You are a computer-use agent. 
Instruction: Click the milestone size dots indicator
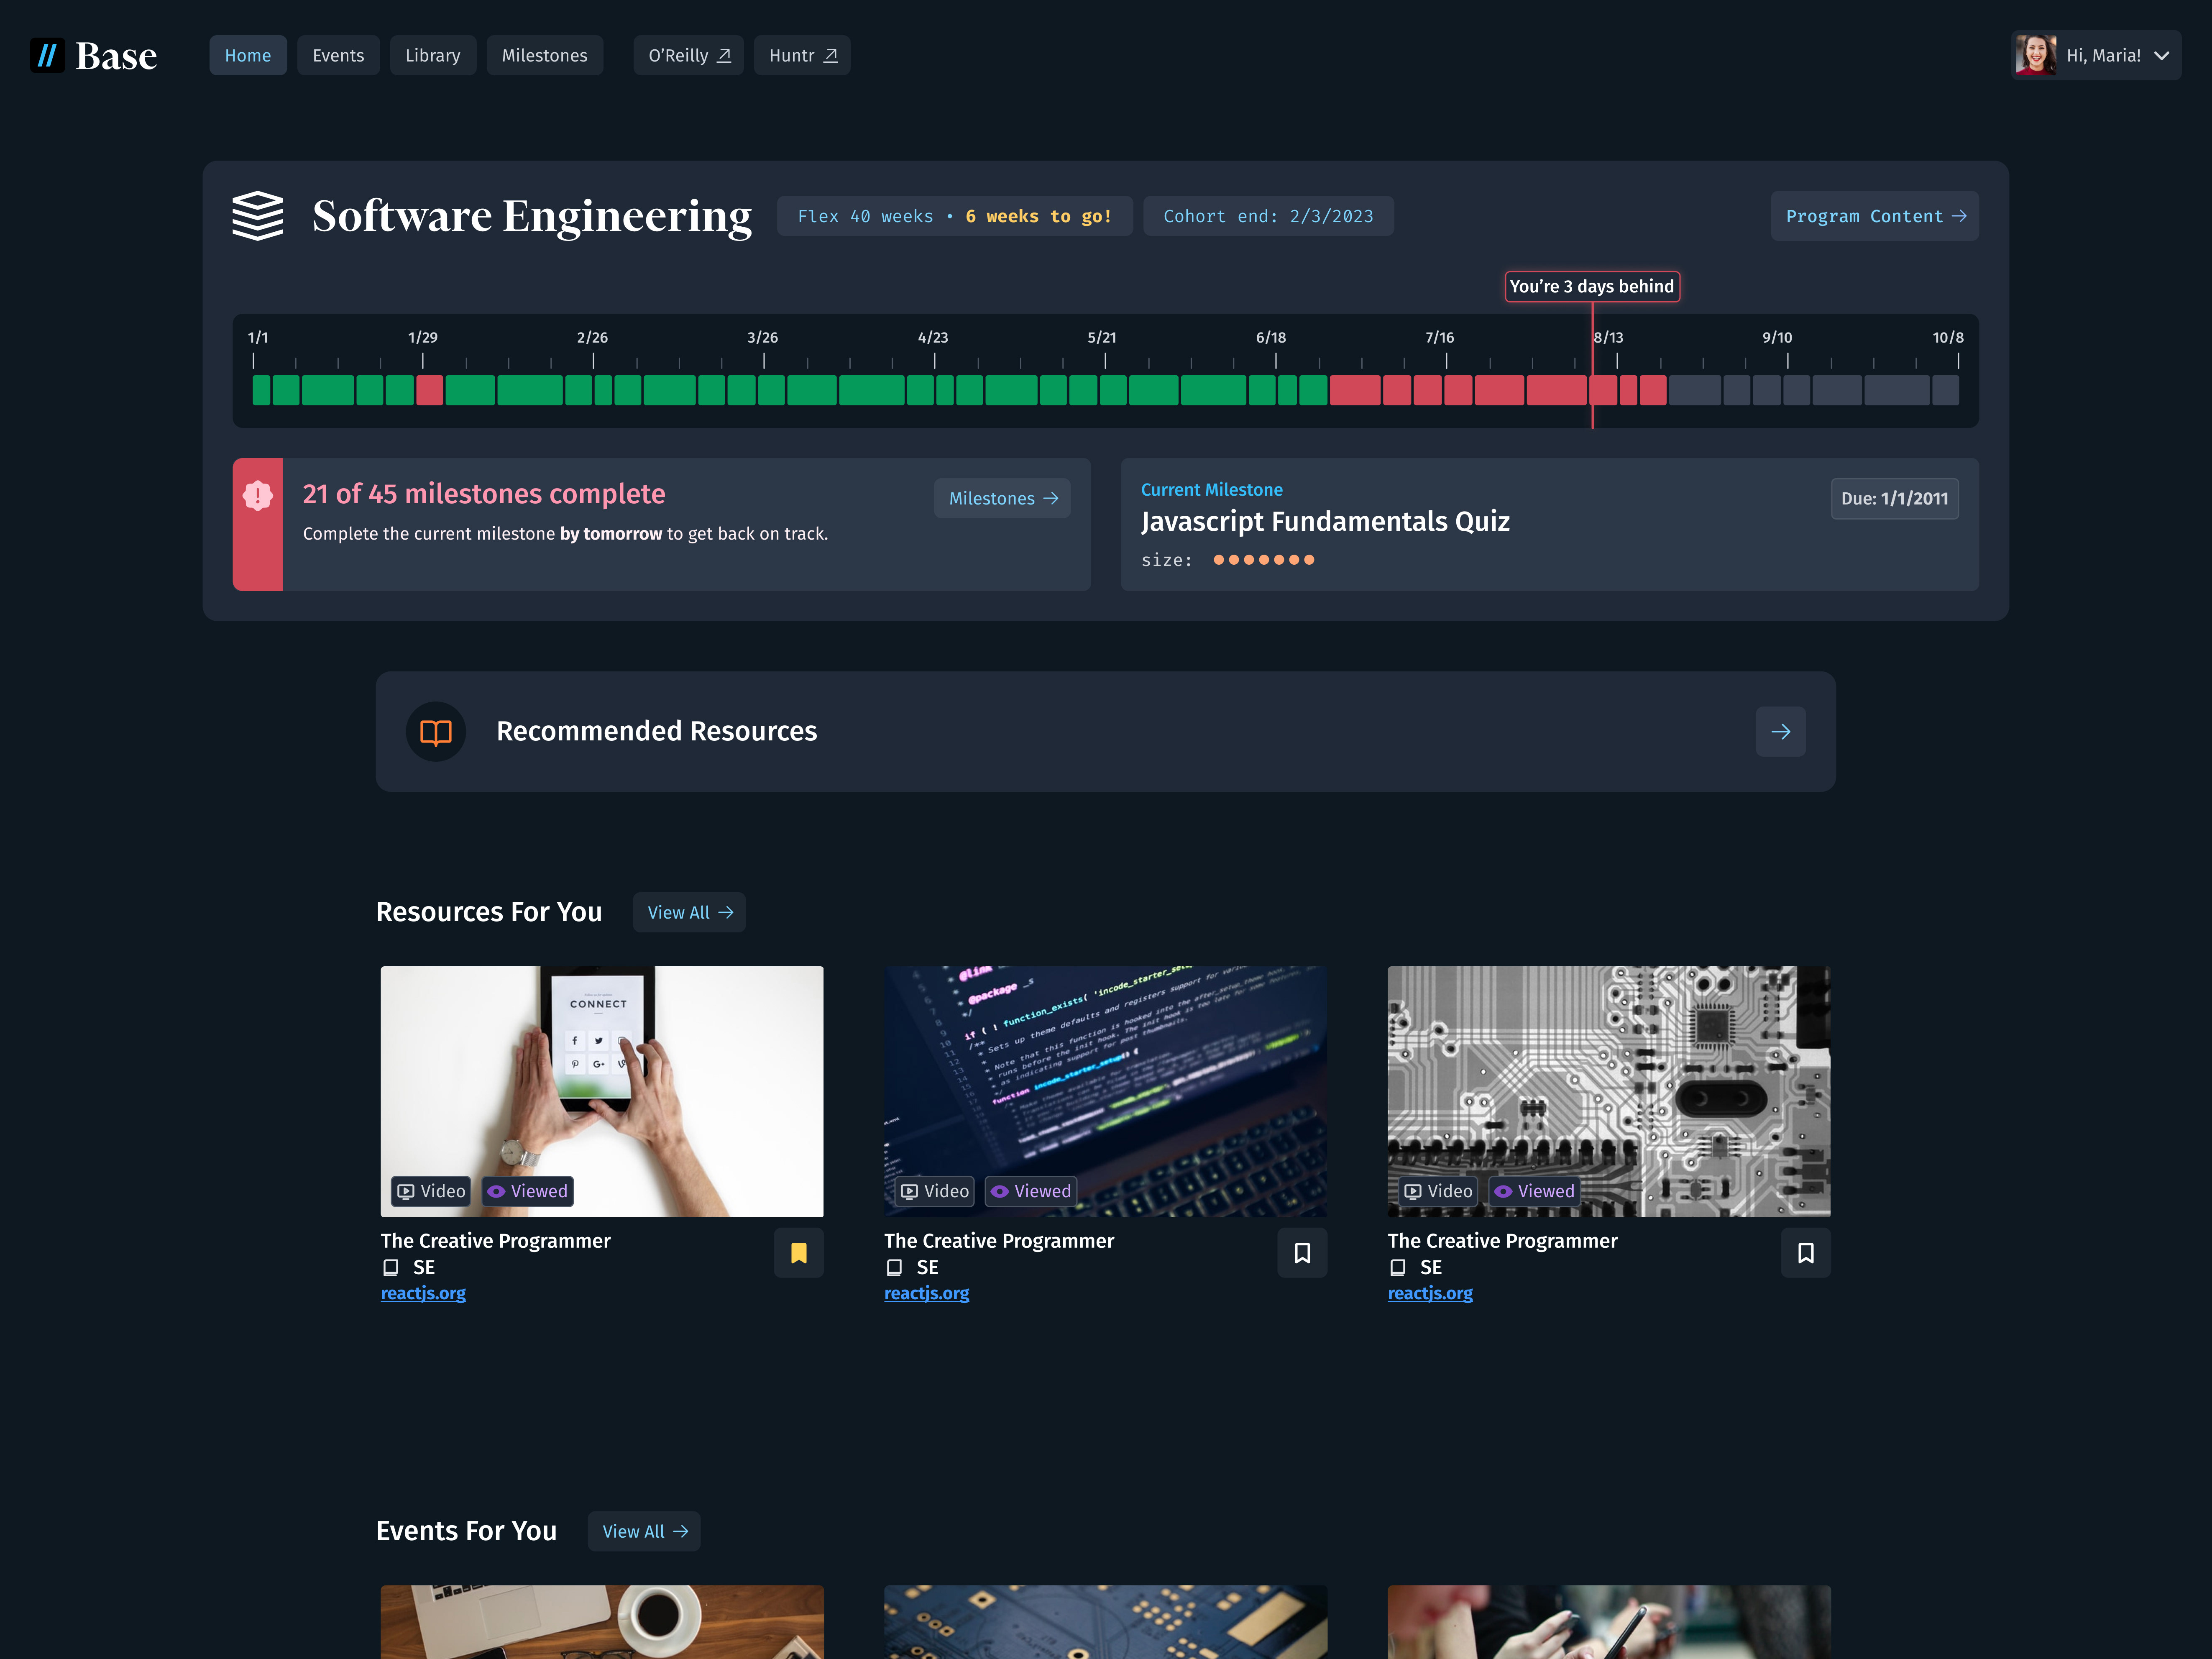click(x=1264, y=560)
